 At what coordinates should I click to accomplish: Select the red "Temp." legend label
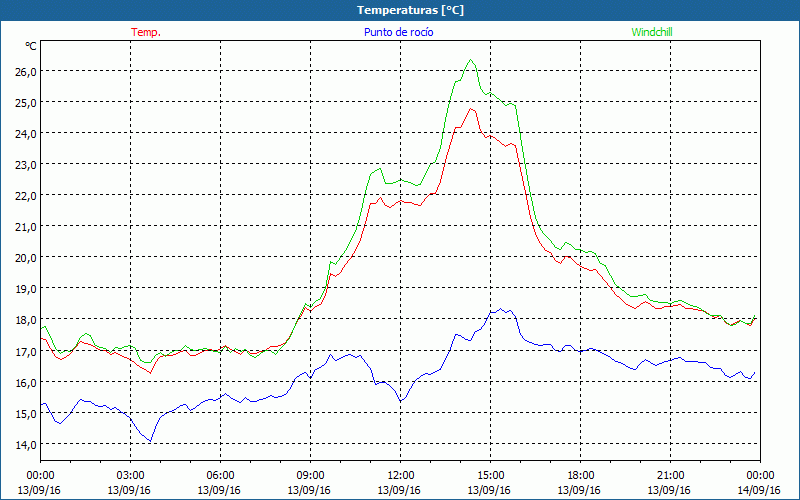coord(146,32)
